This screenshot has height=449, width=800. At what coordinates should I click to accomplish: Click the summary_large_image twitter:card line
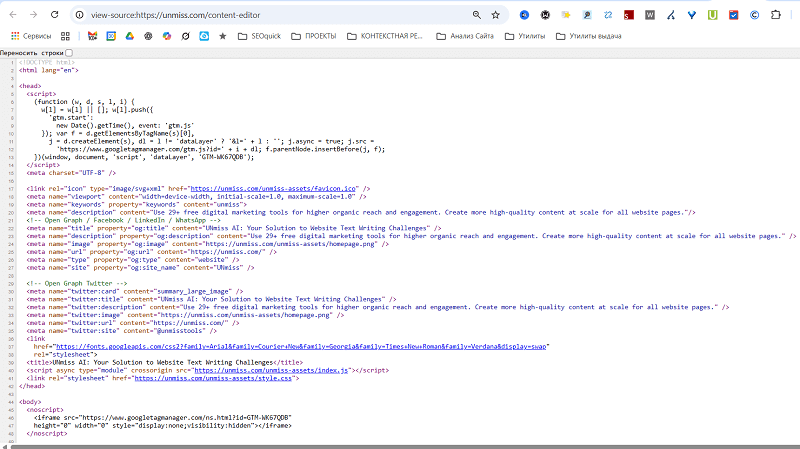pyautogui.click(x=135, y=291)
